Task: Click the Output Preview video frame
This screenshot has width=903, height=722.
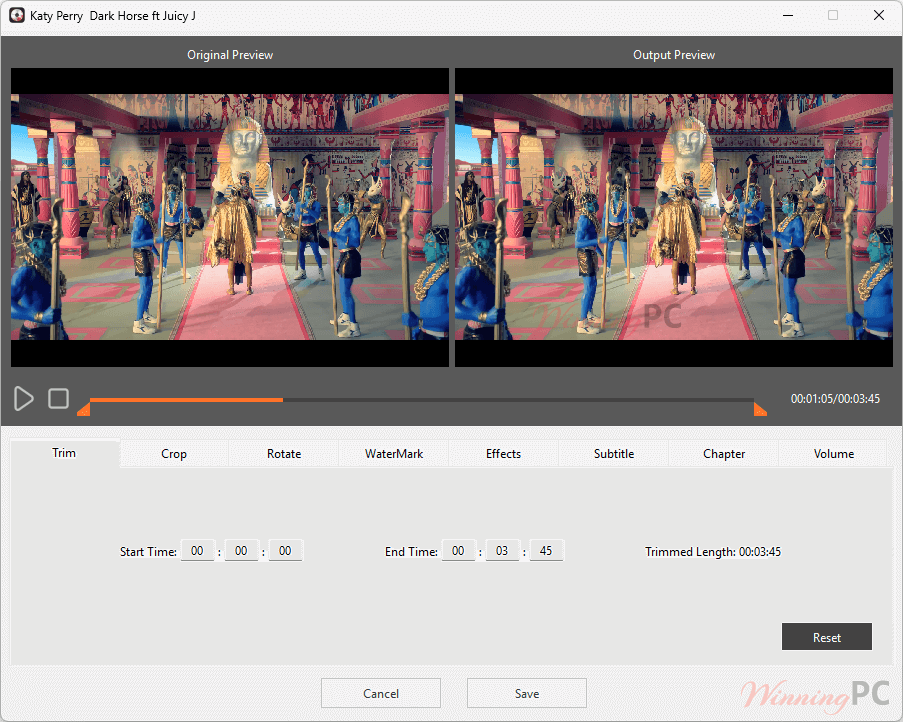Action: click(674, 218)
